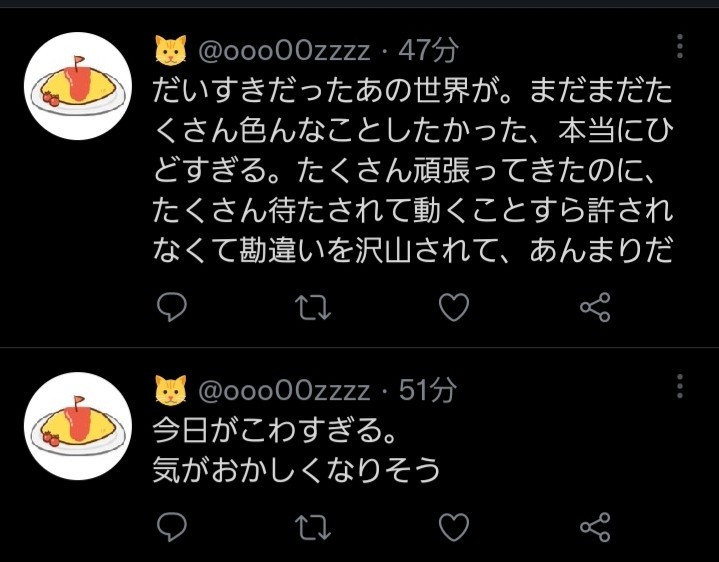
Task: Like the 51分 tweet
Action: 454,527
